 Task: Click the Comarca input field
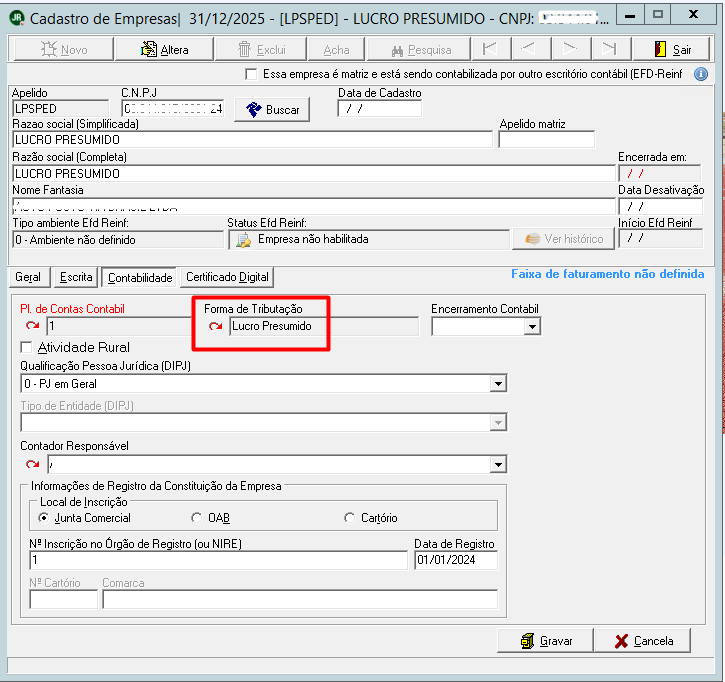pos(300,600)
